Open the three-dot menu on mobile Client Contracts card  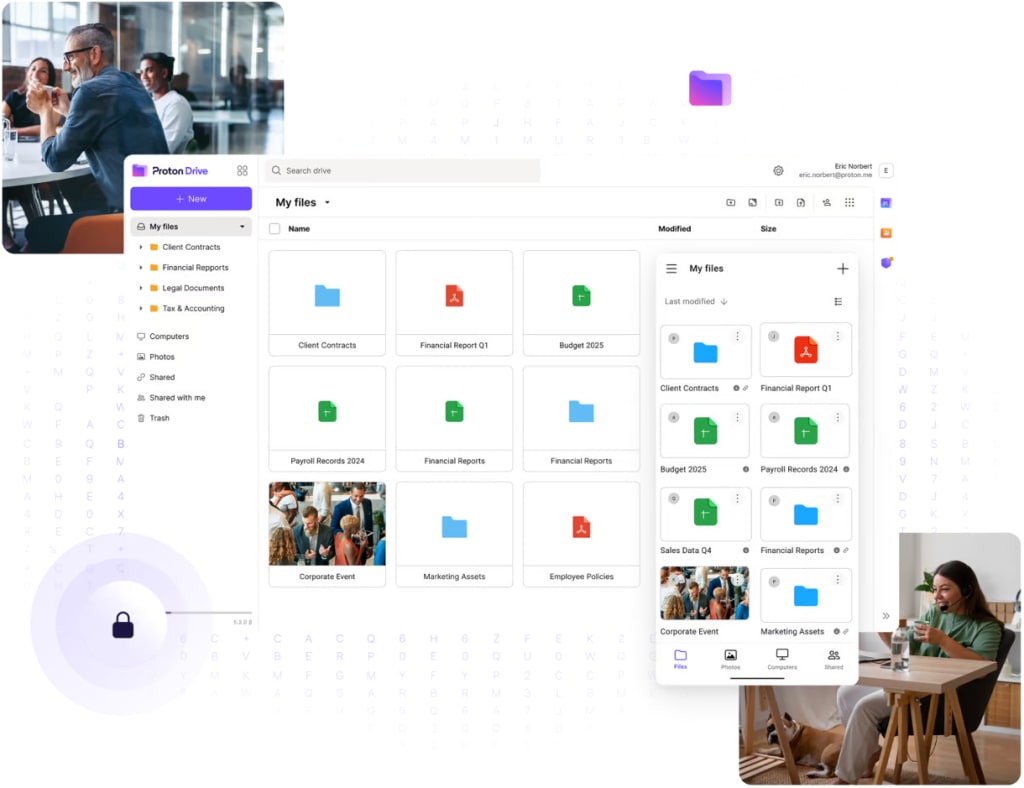coord(737,336)
